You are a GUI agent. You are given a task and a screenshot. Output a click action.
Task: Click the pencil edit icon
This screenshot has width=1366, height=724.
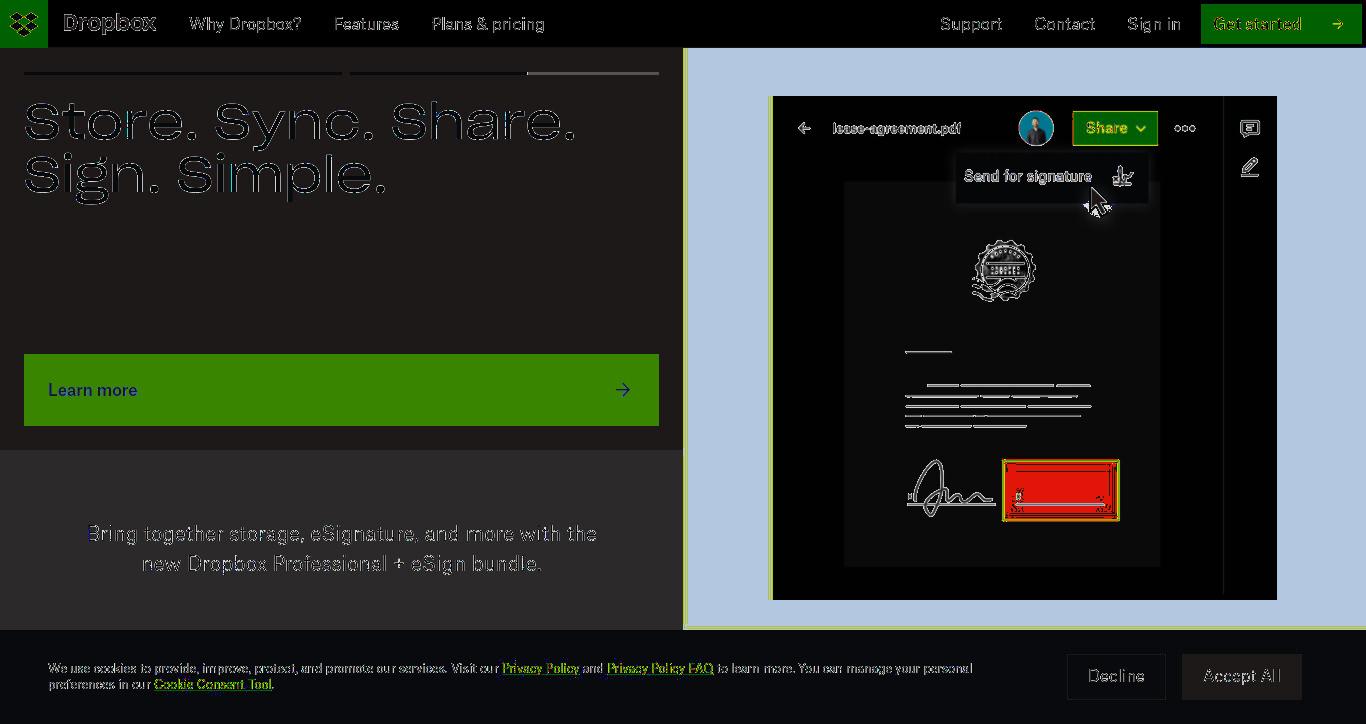click(1250, 167)
